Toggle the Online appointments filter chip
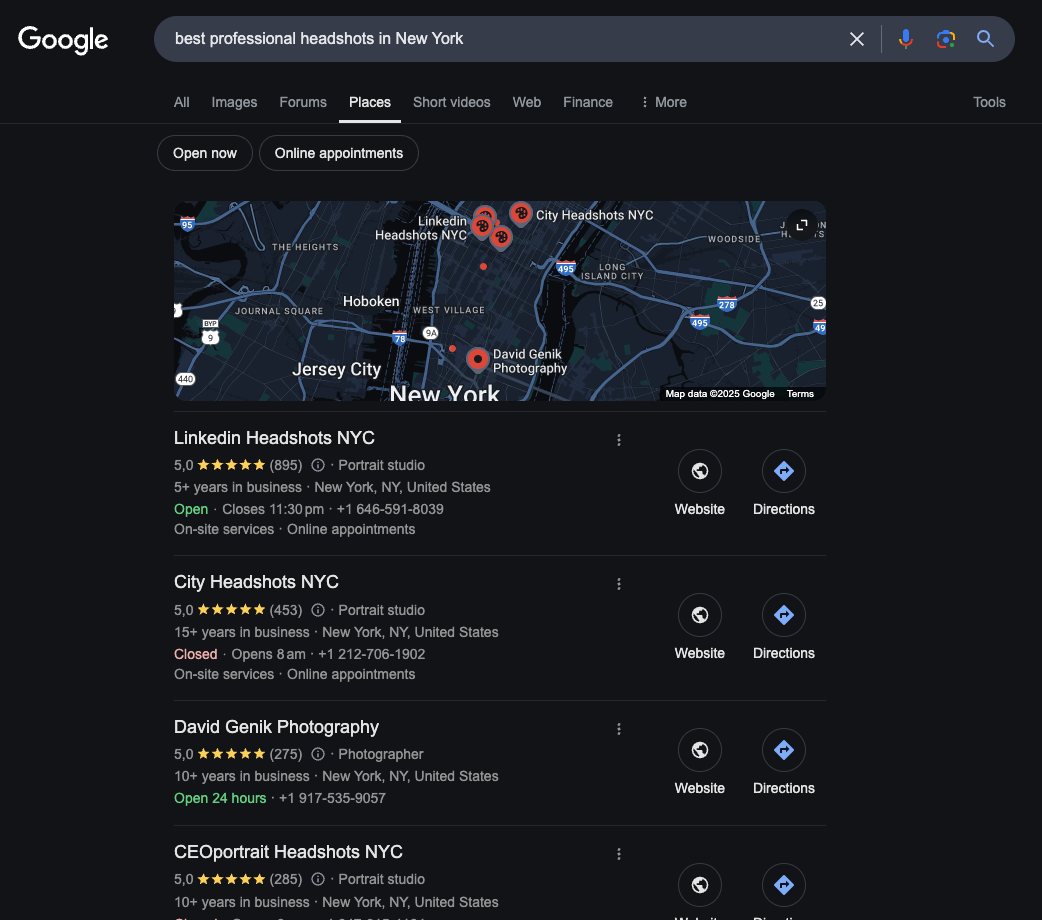 339,153
